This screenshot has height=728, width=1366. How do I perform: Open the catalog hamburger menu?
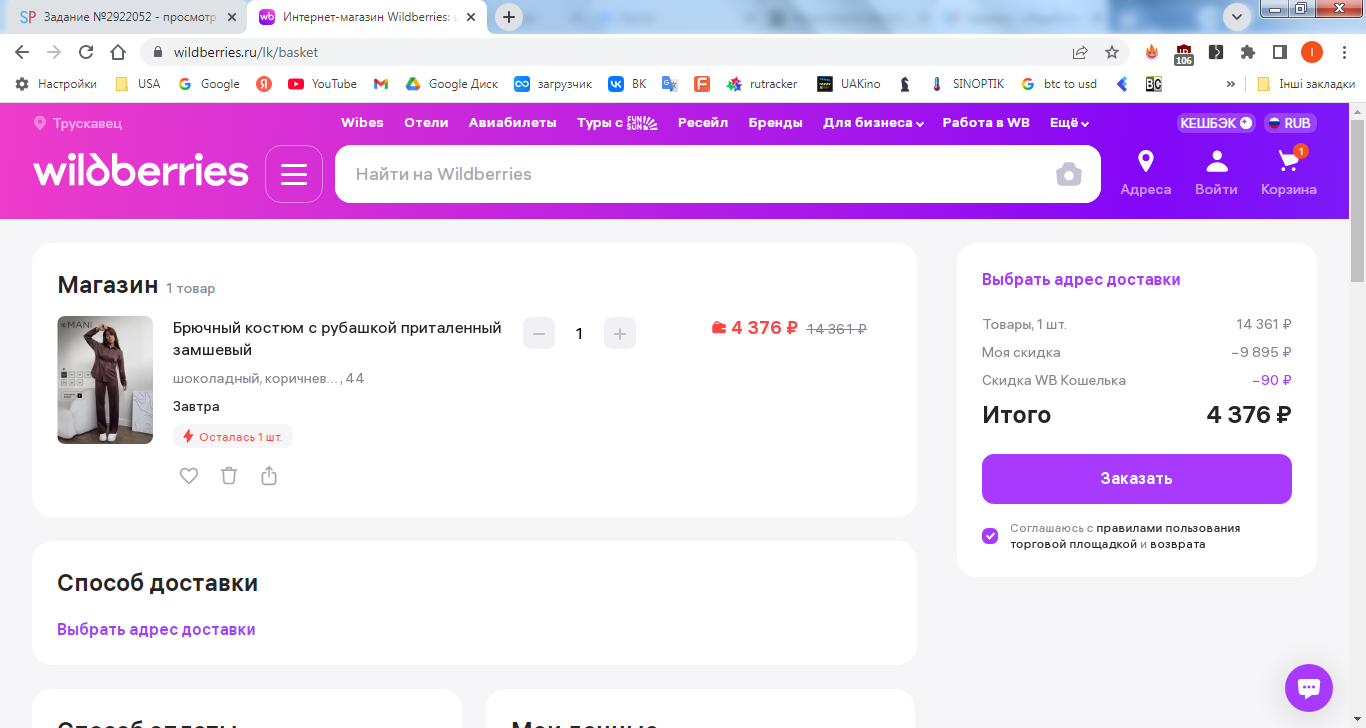coord(294,174)
